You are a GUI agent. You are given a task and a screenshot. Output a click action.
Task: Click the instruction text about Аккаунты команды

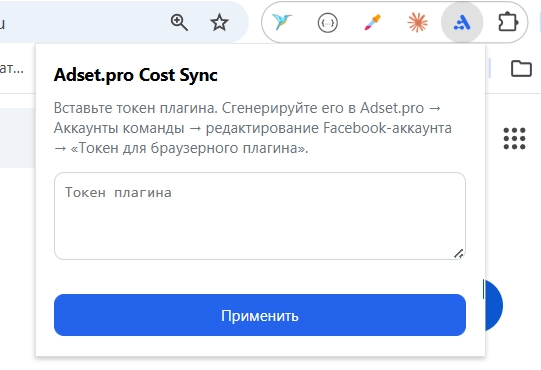253,128
